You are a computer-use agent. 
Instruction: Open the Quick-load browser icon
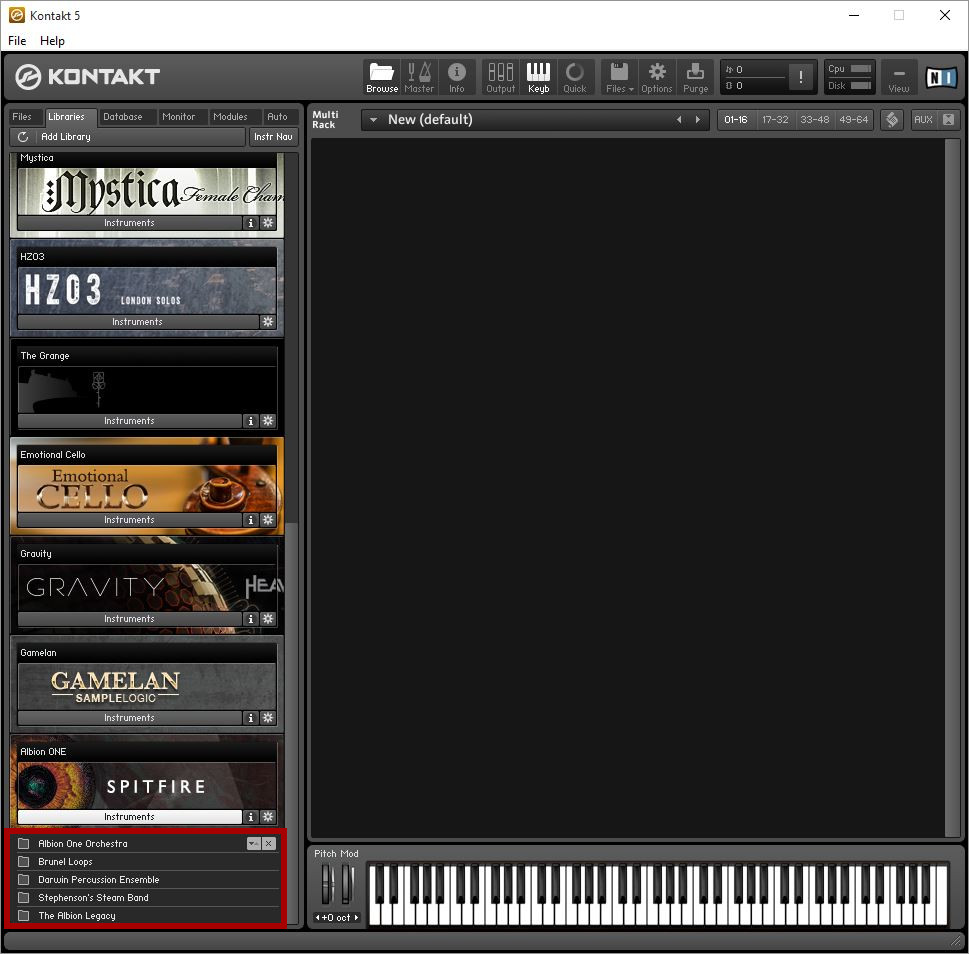click(x=575, y=77)
